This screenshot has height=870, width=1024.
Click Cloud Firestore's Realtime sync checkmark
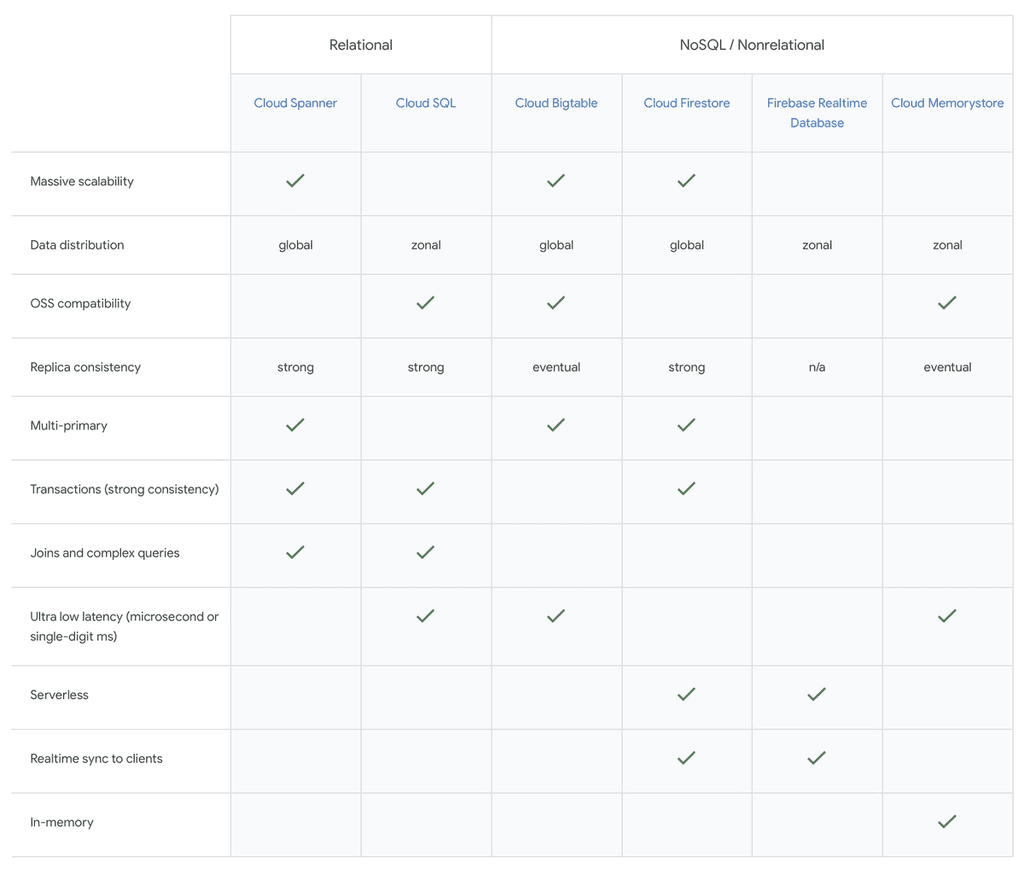tap(686, 758)
